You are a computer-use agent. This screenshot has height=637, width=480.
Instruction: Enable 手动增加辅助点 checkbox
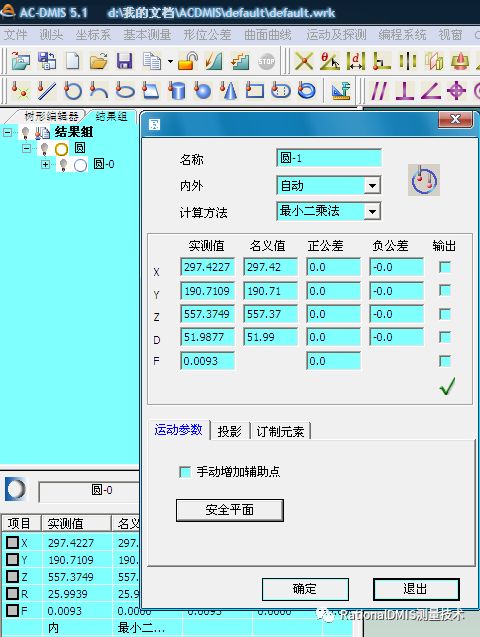(x=185, y=472)
